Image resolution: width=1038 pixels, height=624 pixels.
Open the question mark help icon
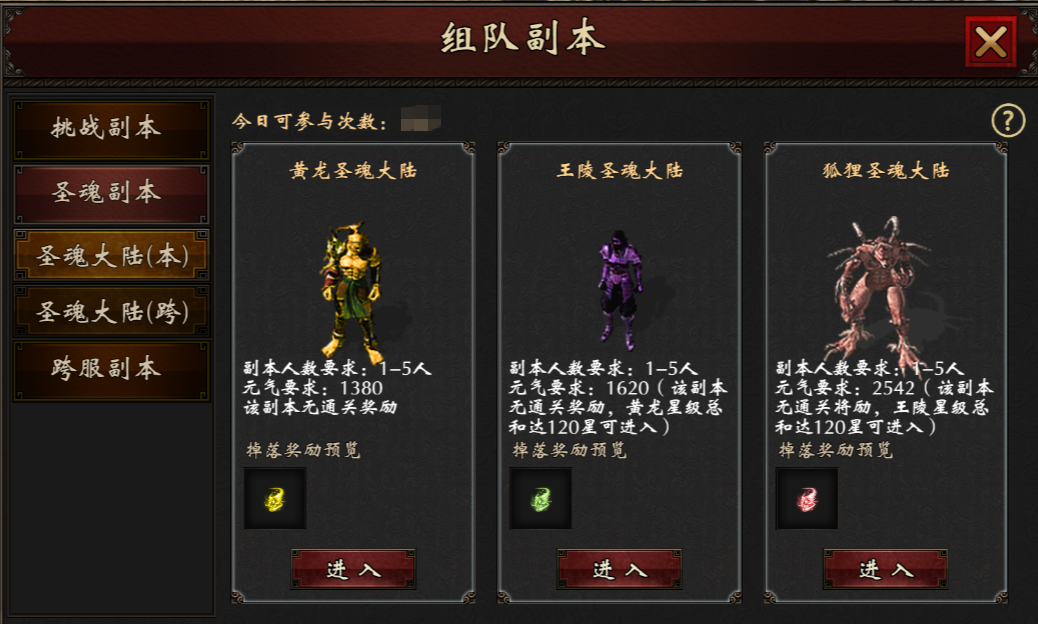1008,120
